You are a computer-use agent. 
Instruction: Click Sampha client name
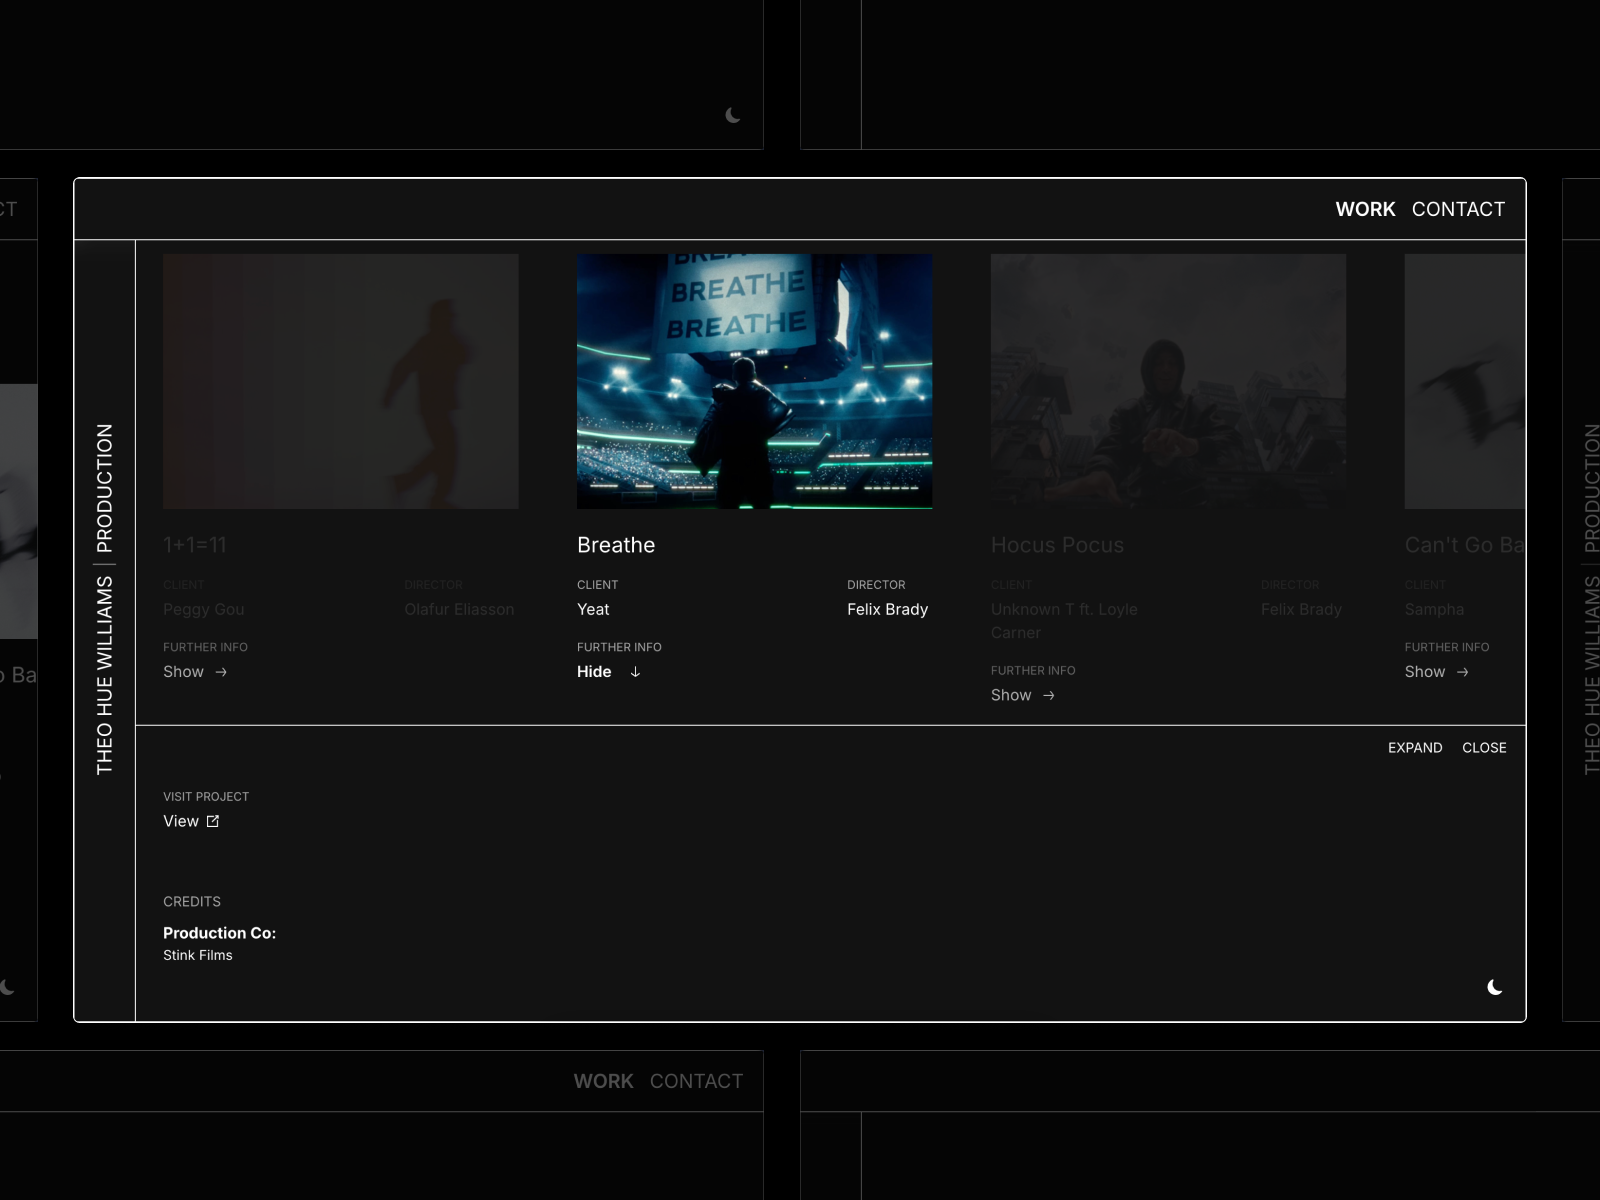[1434, 609]
